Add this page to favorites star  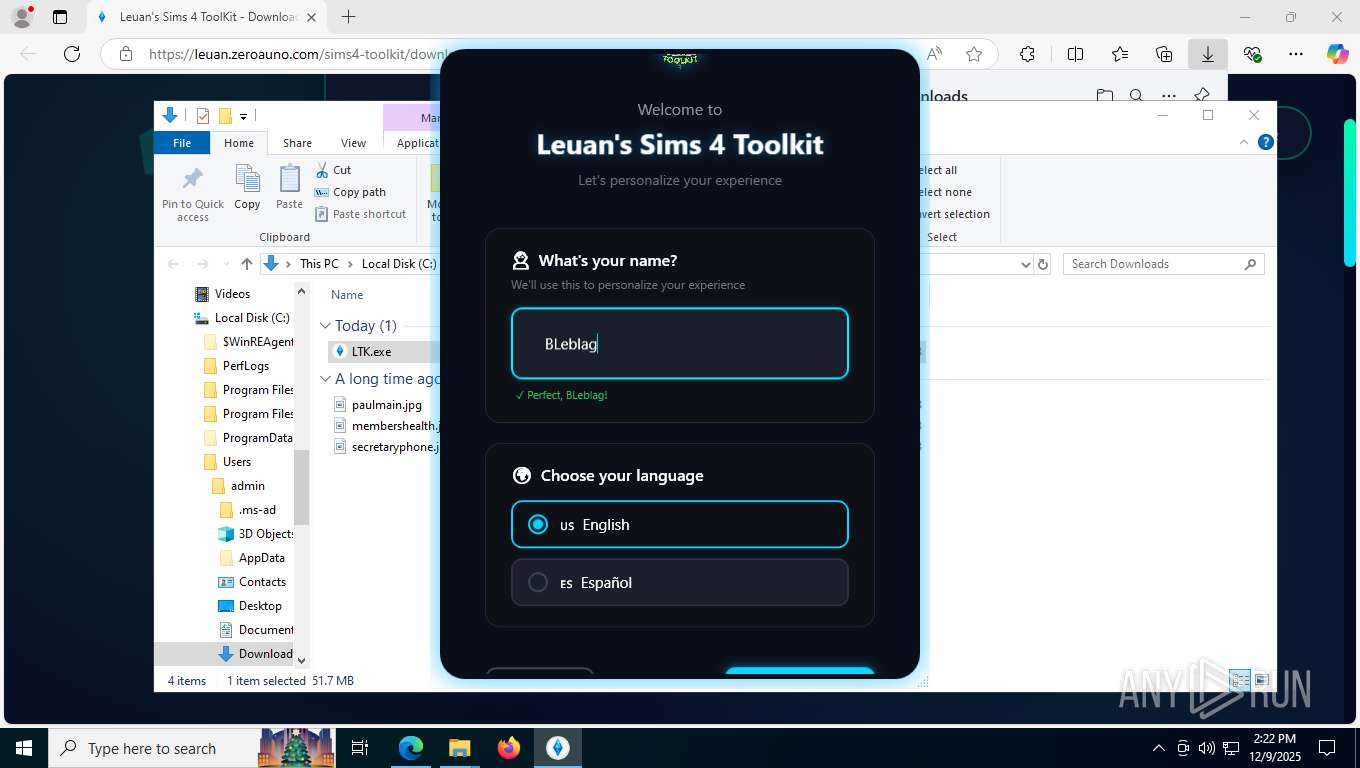(973, 54)
